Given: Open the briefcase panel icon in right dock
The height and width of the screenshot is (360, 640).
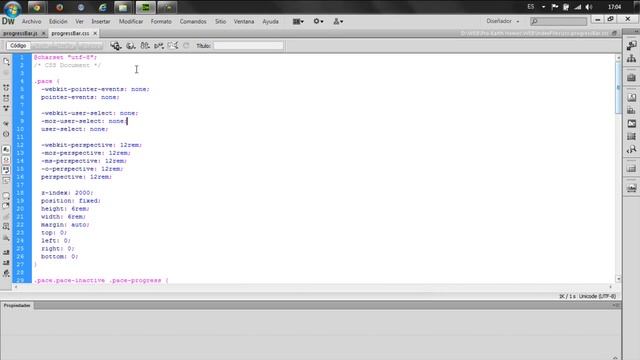Looking at the screenshot, I should [x=631, y=78].
